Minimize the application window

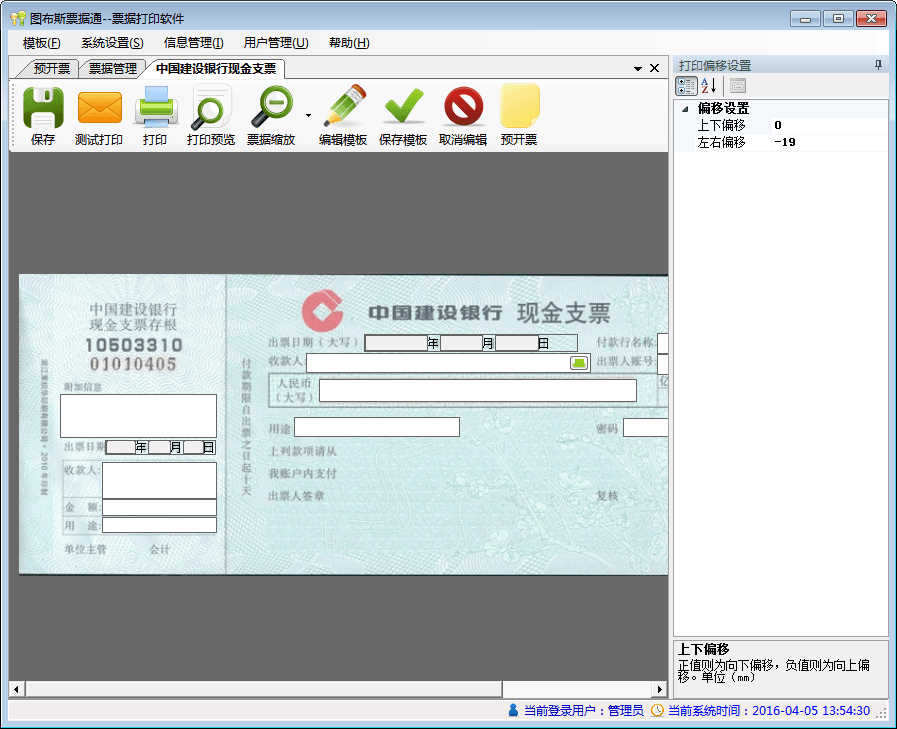[805, 19]
